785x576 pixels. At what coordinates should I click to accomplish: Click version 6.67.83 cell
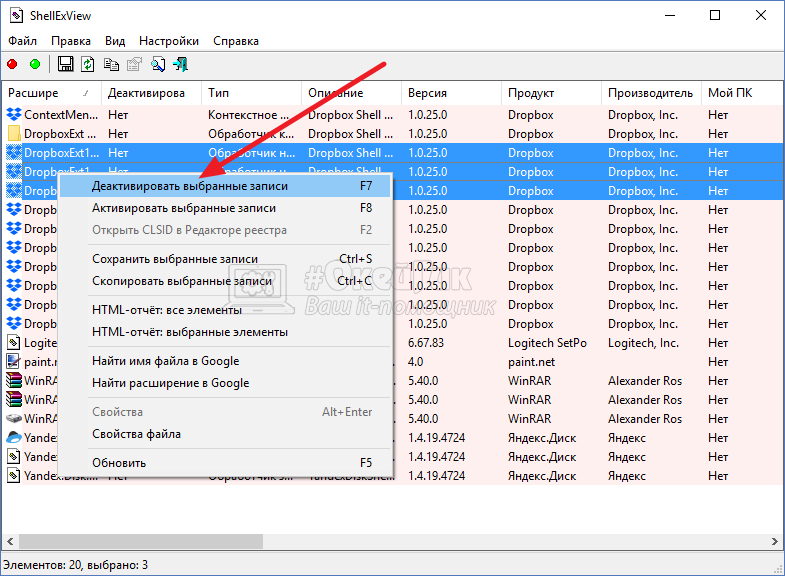[426, 343]
